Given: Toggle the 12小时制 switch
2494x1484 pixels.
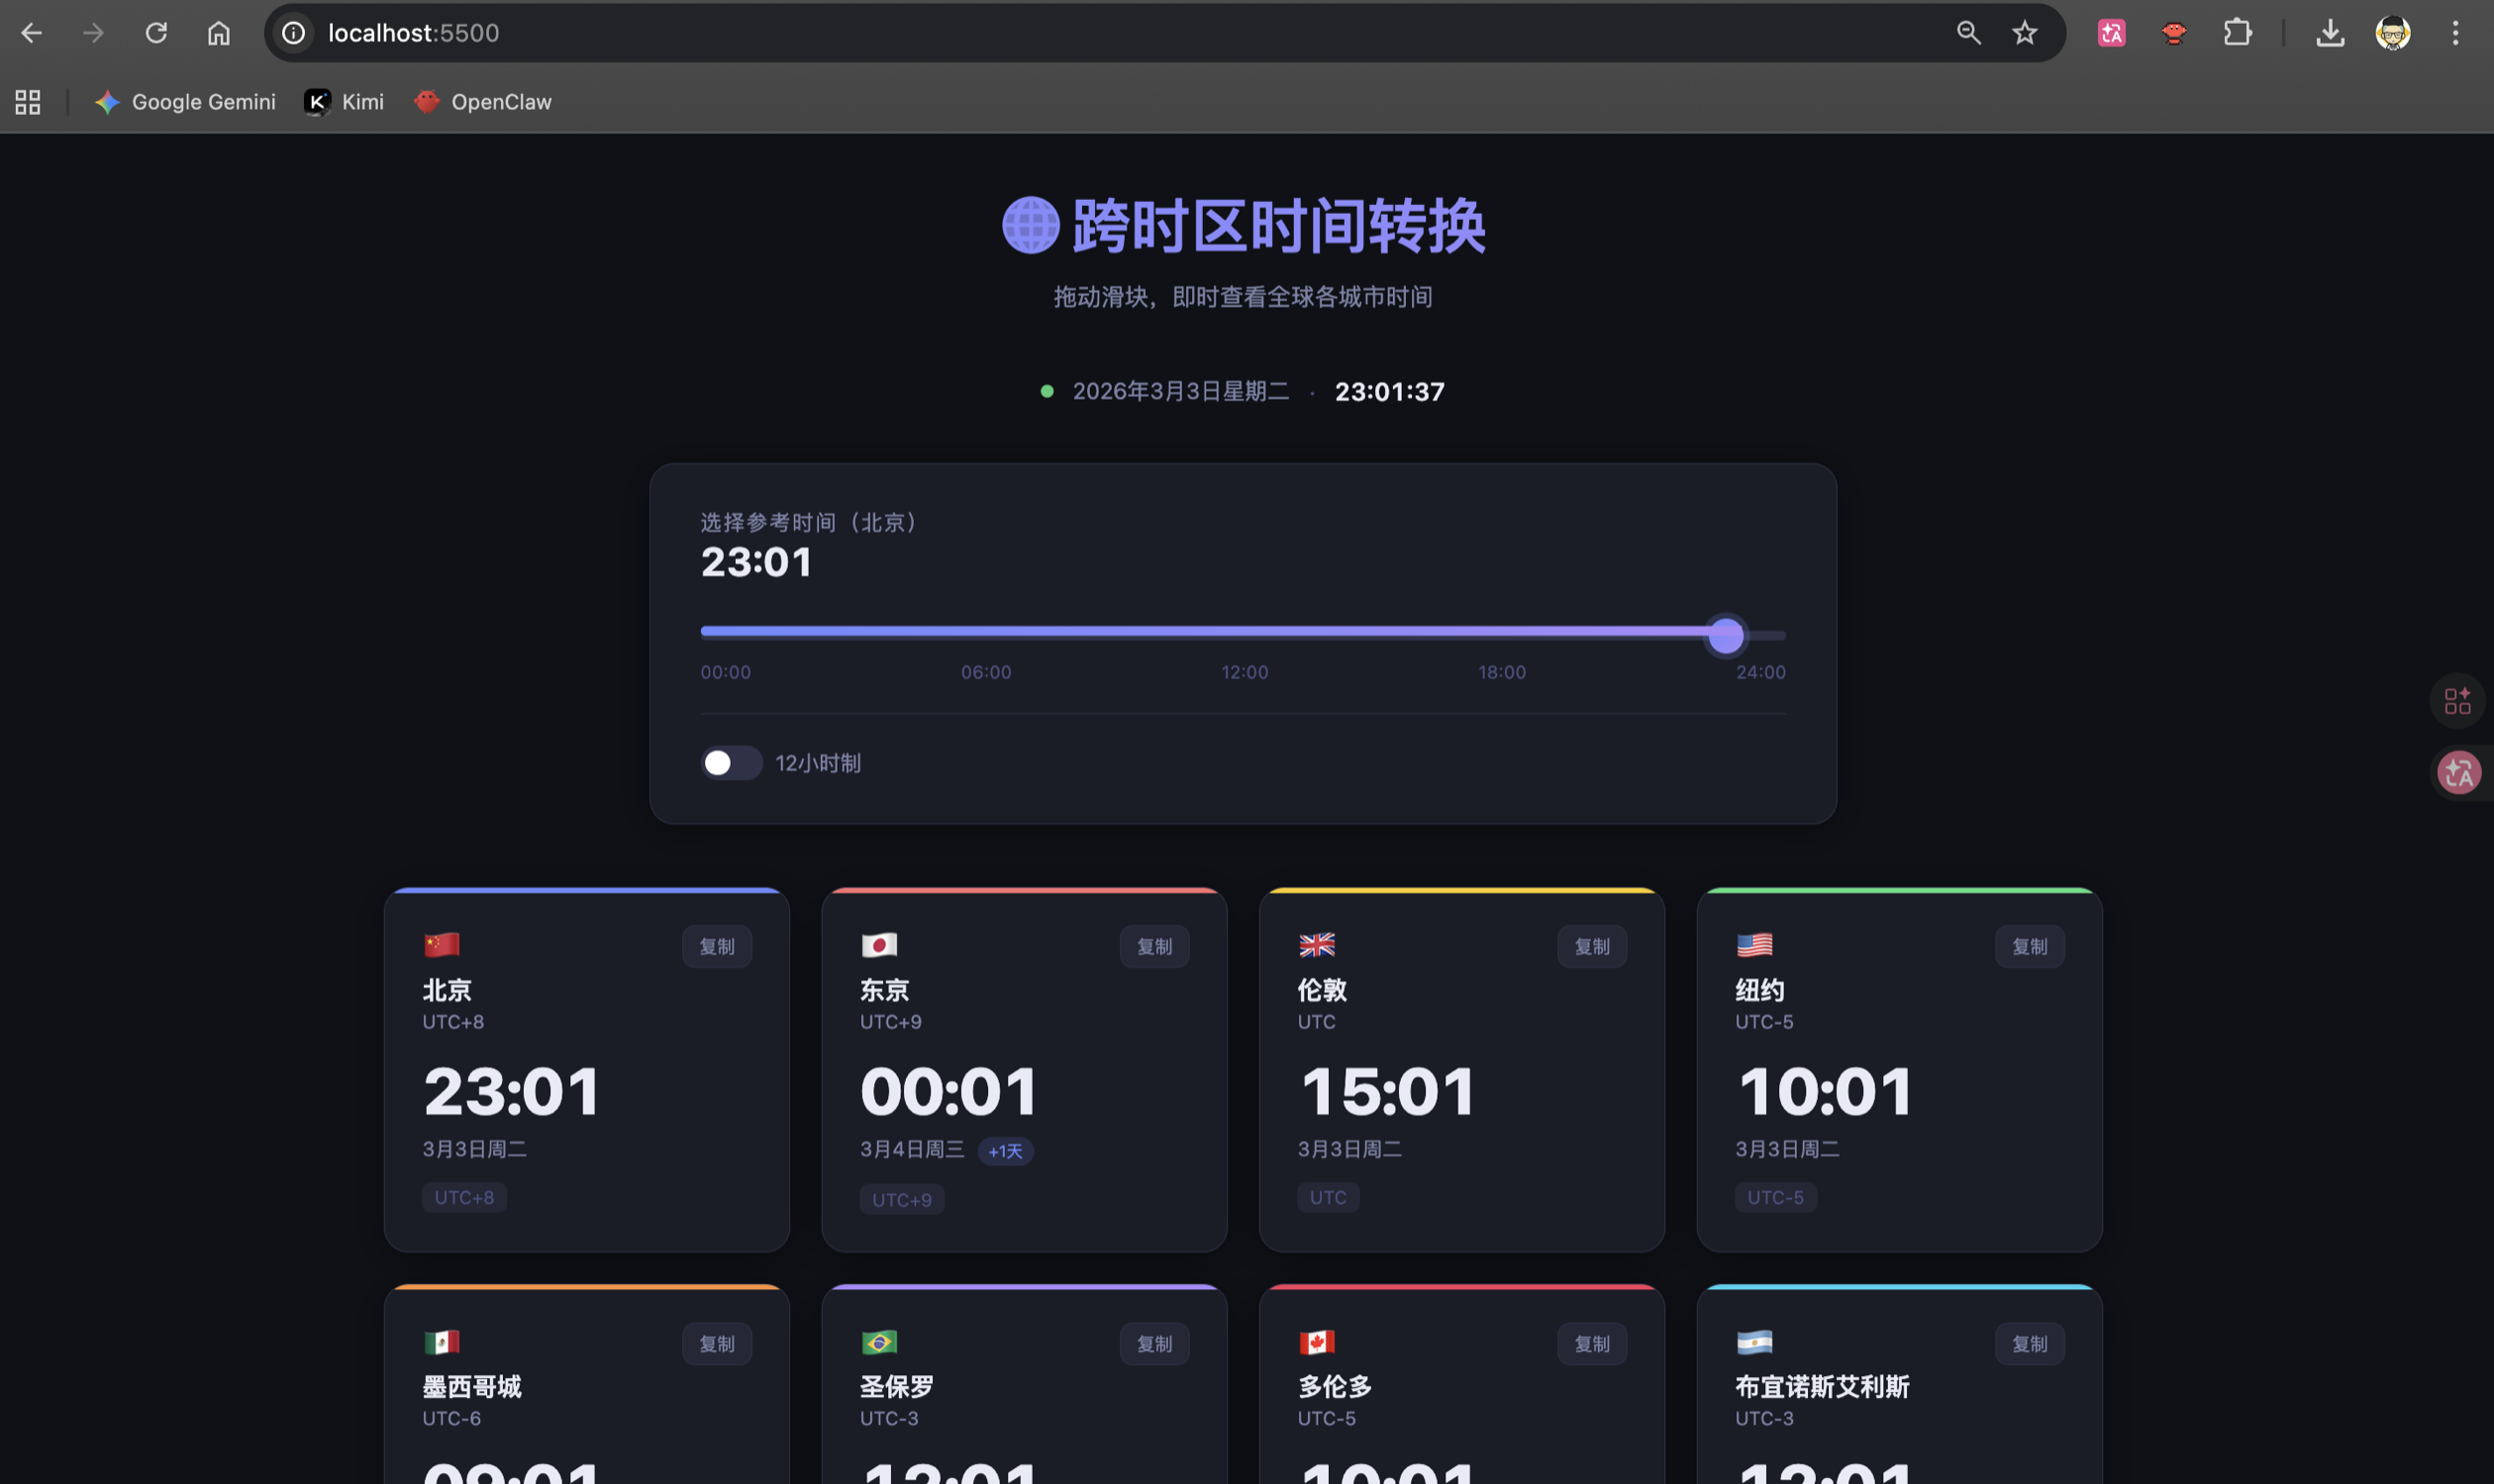Looking at the screenshot, I should click(731, 763).
